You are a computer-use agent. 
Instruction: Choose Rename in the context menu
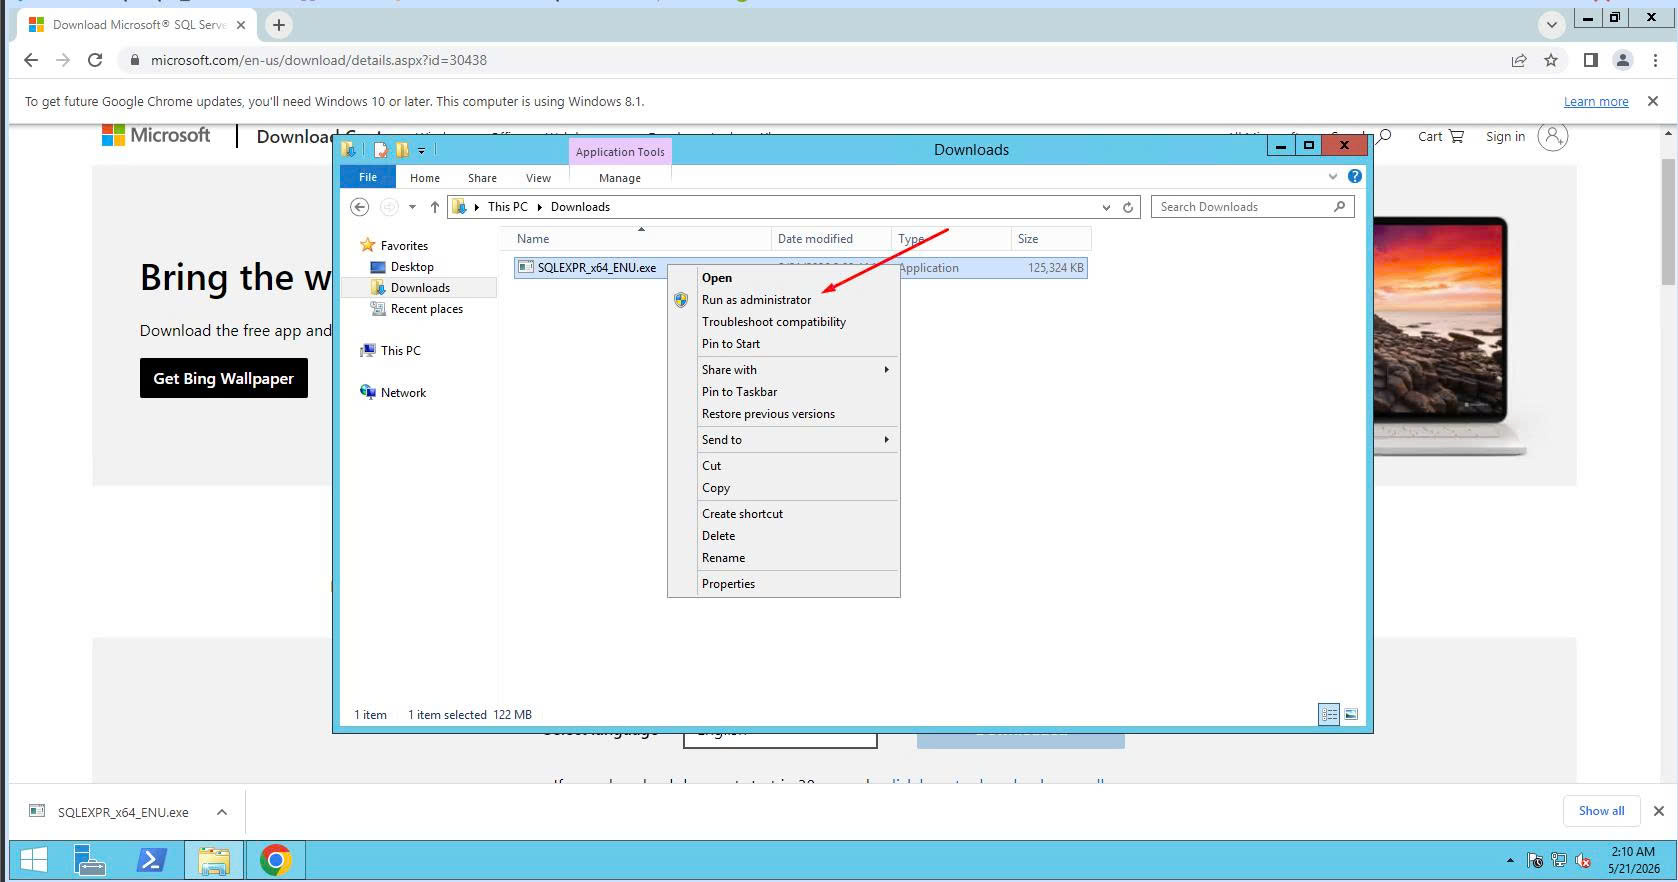pos(723,558)
